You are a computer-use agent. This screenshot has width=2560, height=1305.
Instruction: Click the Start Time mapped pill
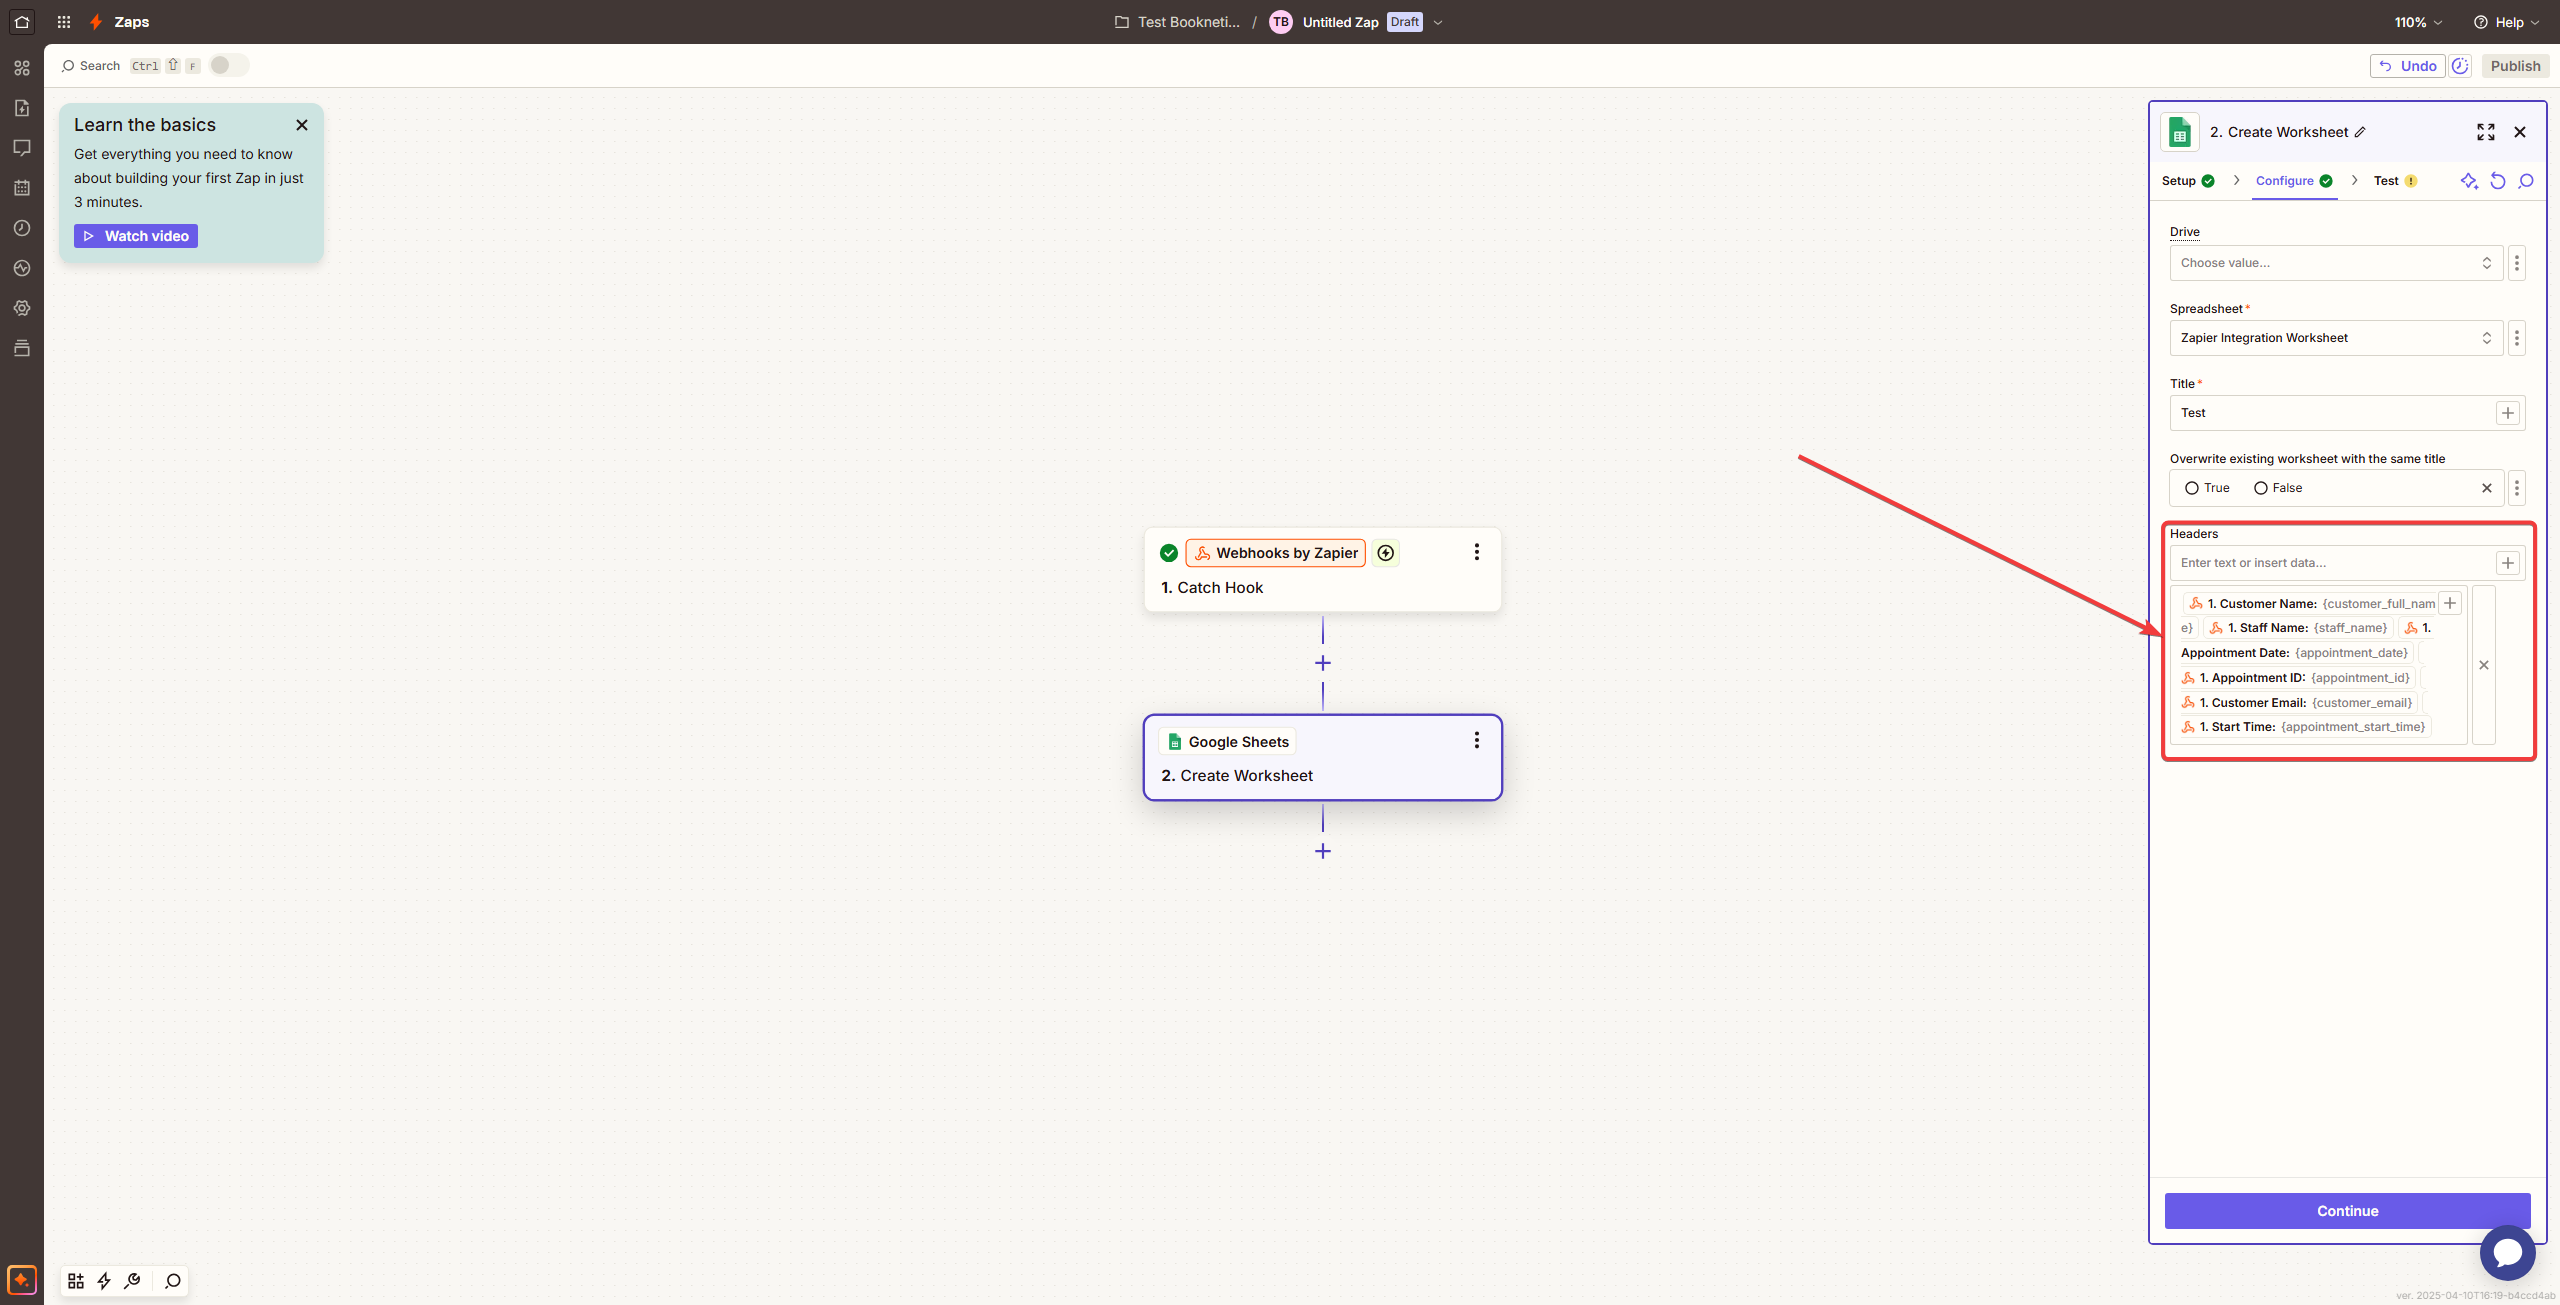(x=2304, y=727)
